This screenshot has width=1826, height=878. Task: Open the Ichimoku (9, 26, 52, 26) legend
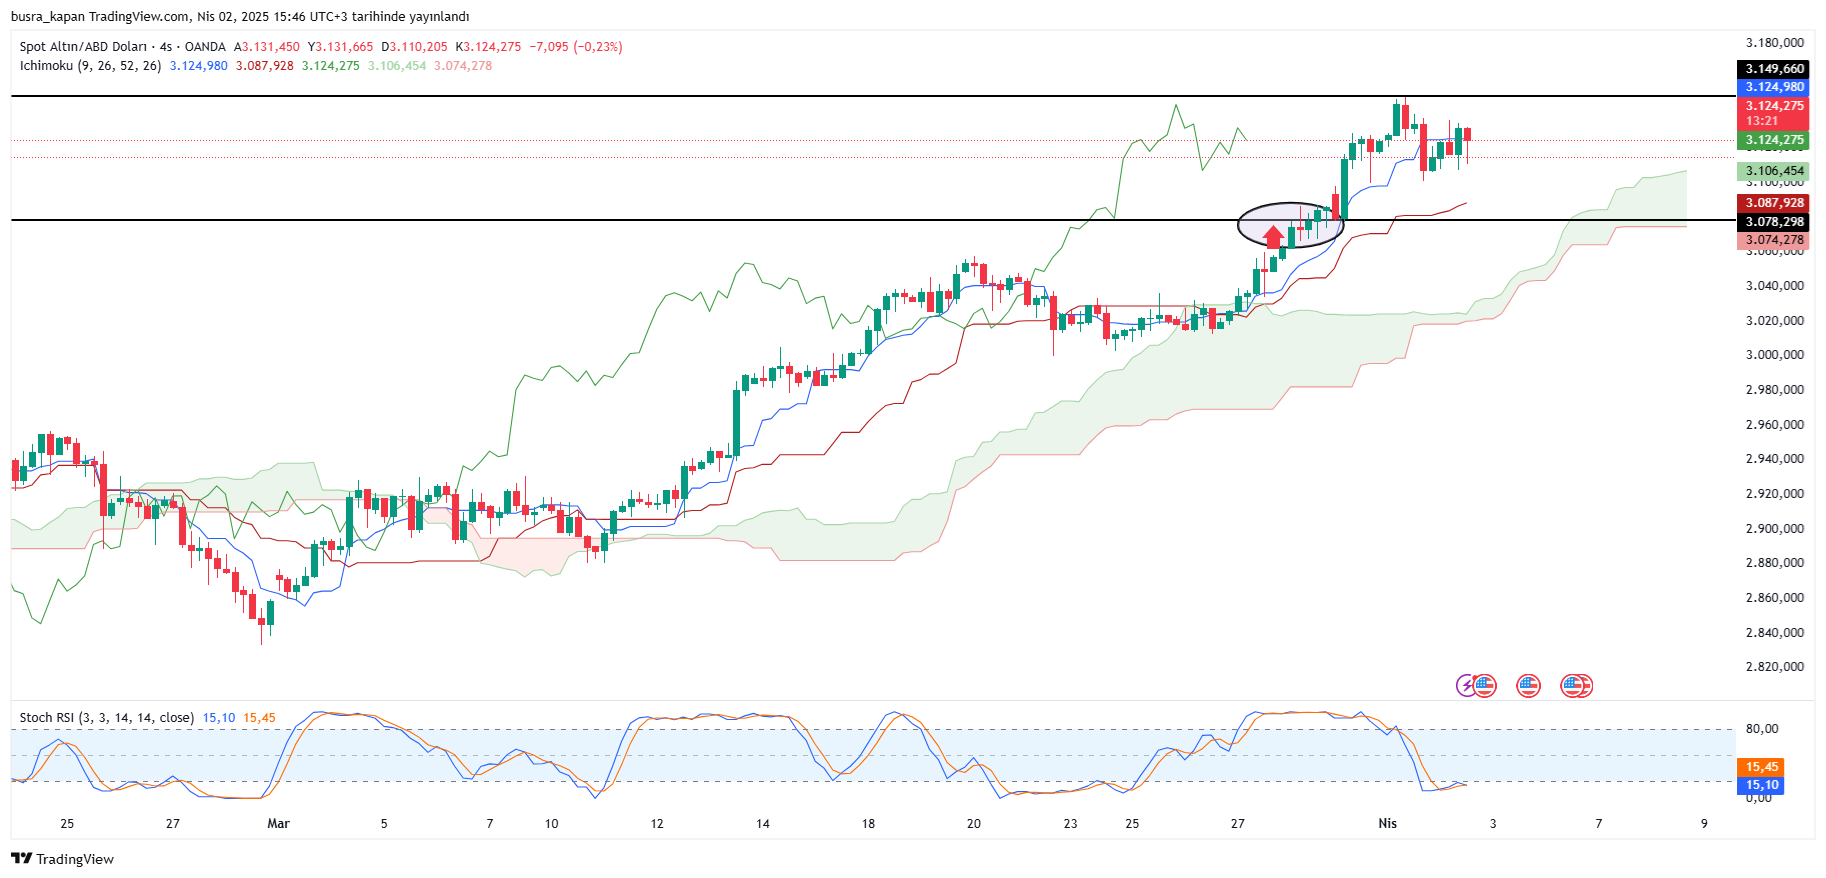(x=90, y=66)
